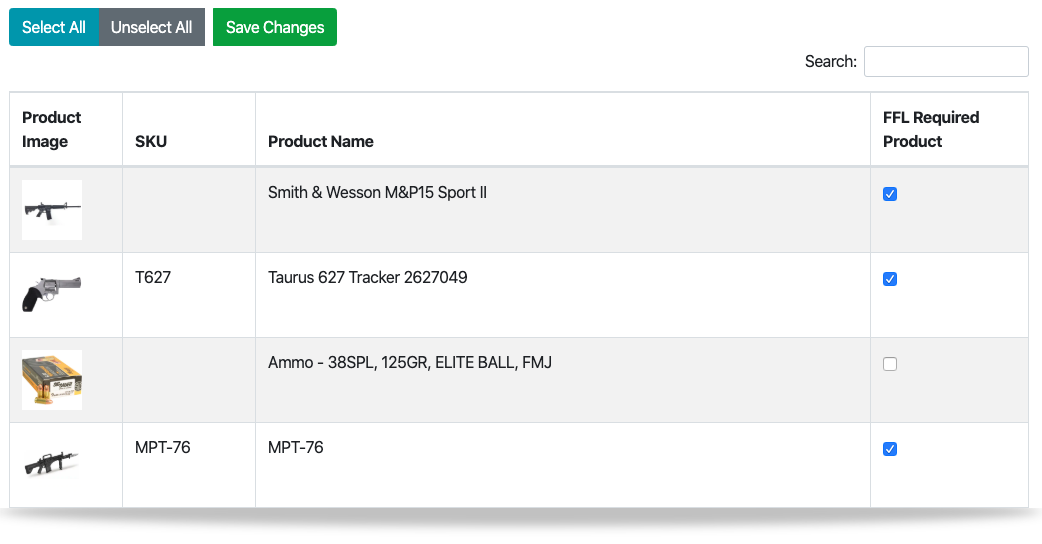This screenshot has height=544, width=1042.
Task: Uncheck FFL Required for Smith & Wesson M&P15
Action: pos(890,194)
